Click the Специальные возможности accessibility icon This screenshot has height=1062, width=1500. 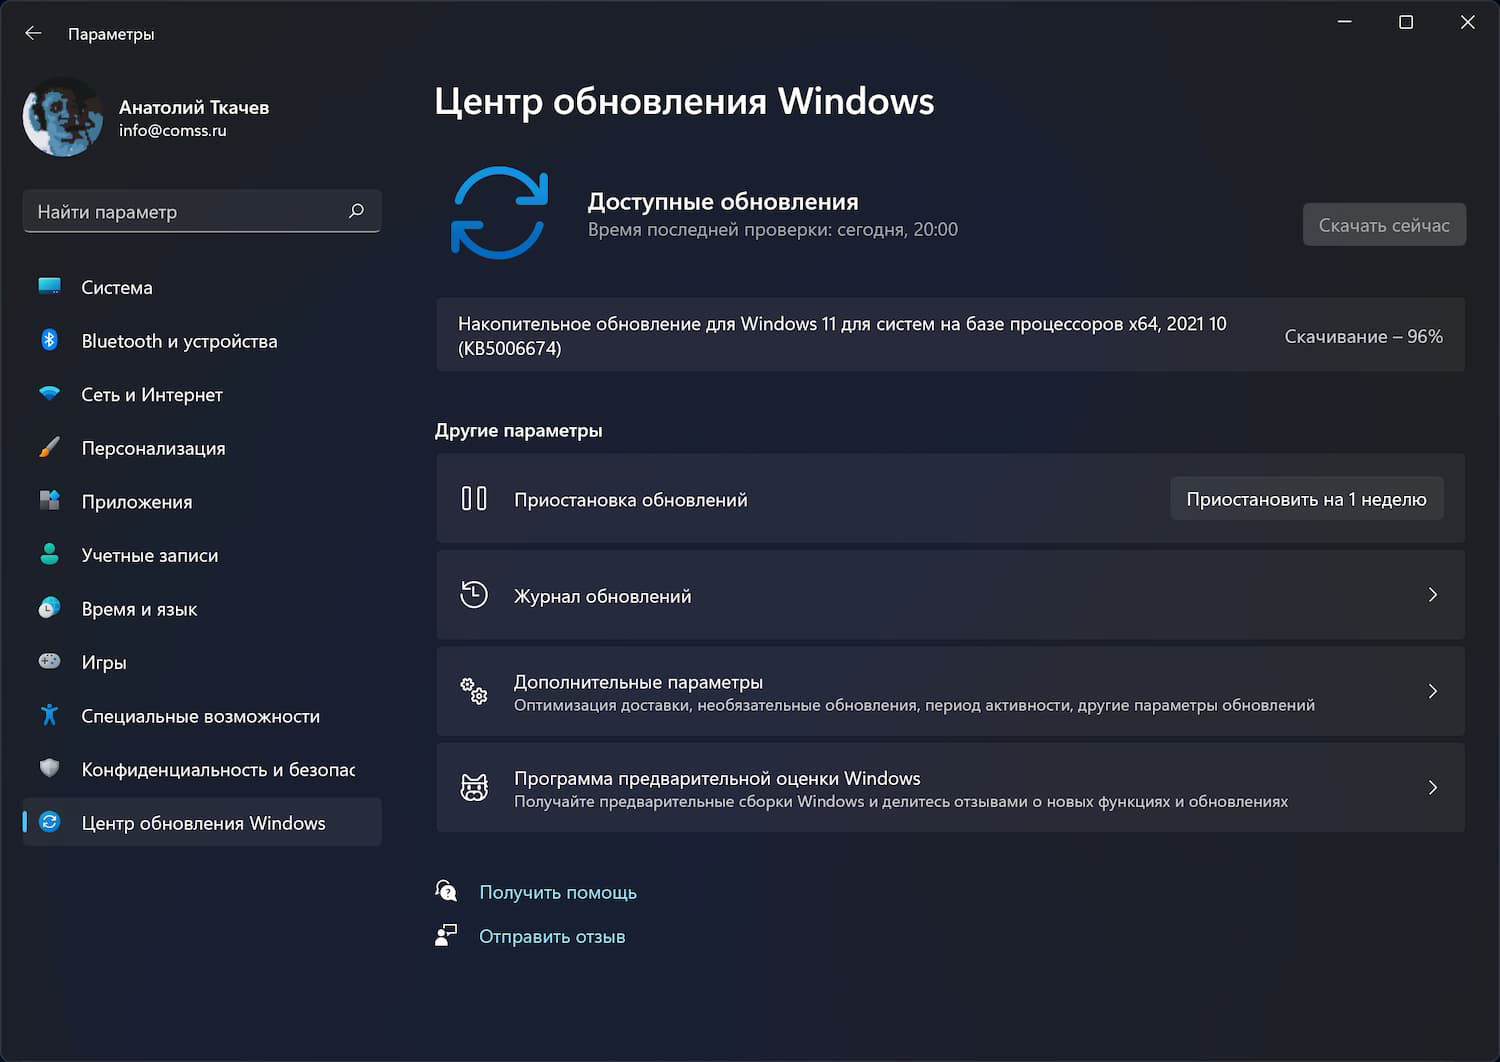(x=49, y=716)
